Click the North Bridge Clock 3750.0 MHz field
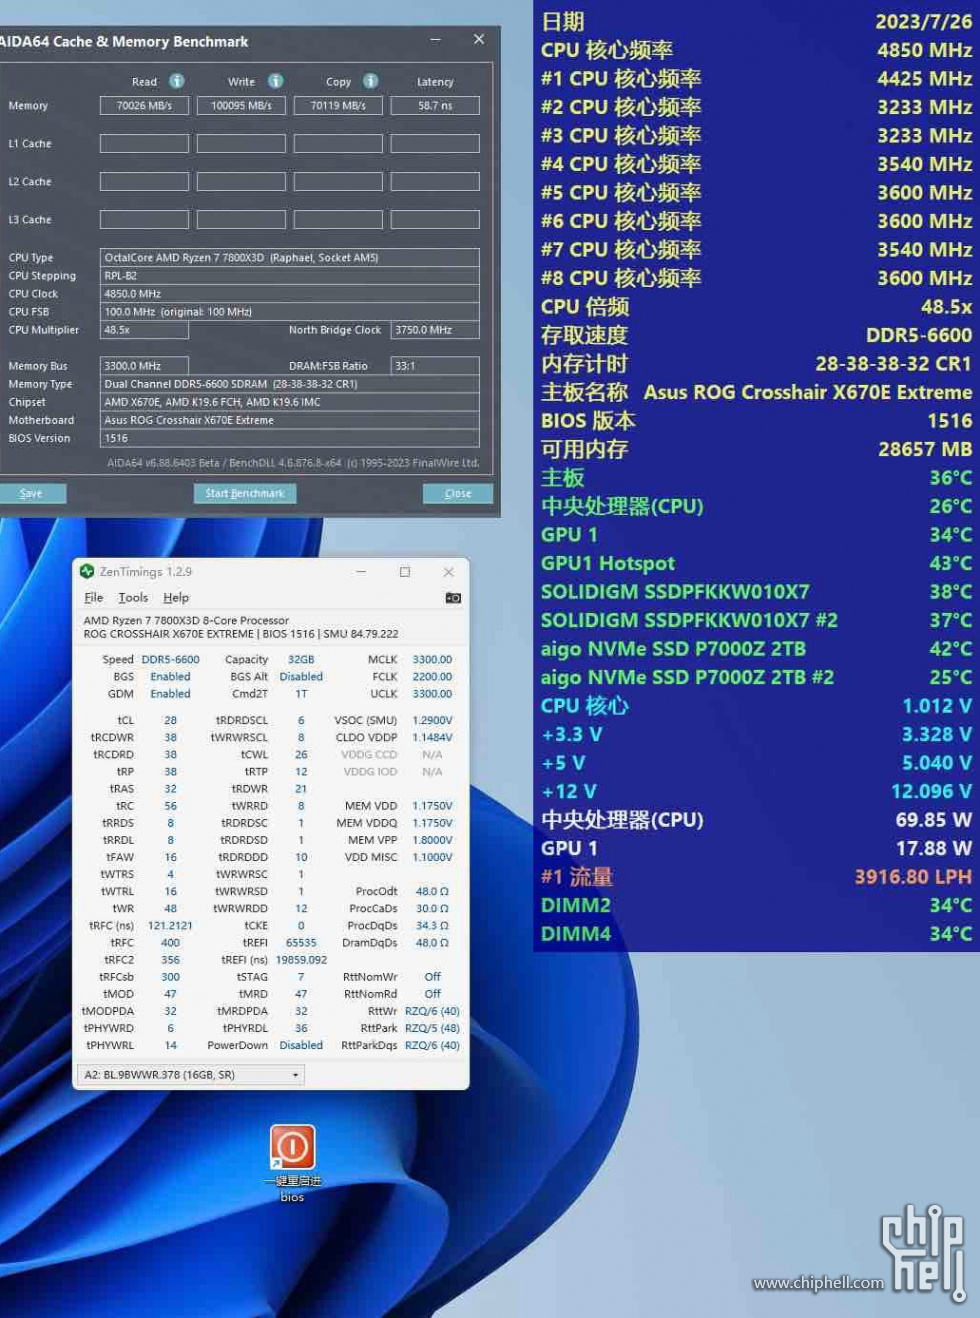980x1318 pixels. (435, 330)
